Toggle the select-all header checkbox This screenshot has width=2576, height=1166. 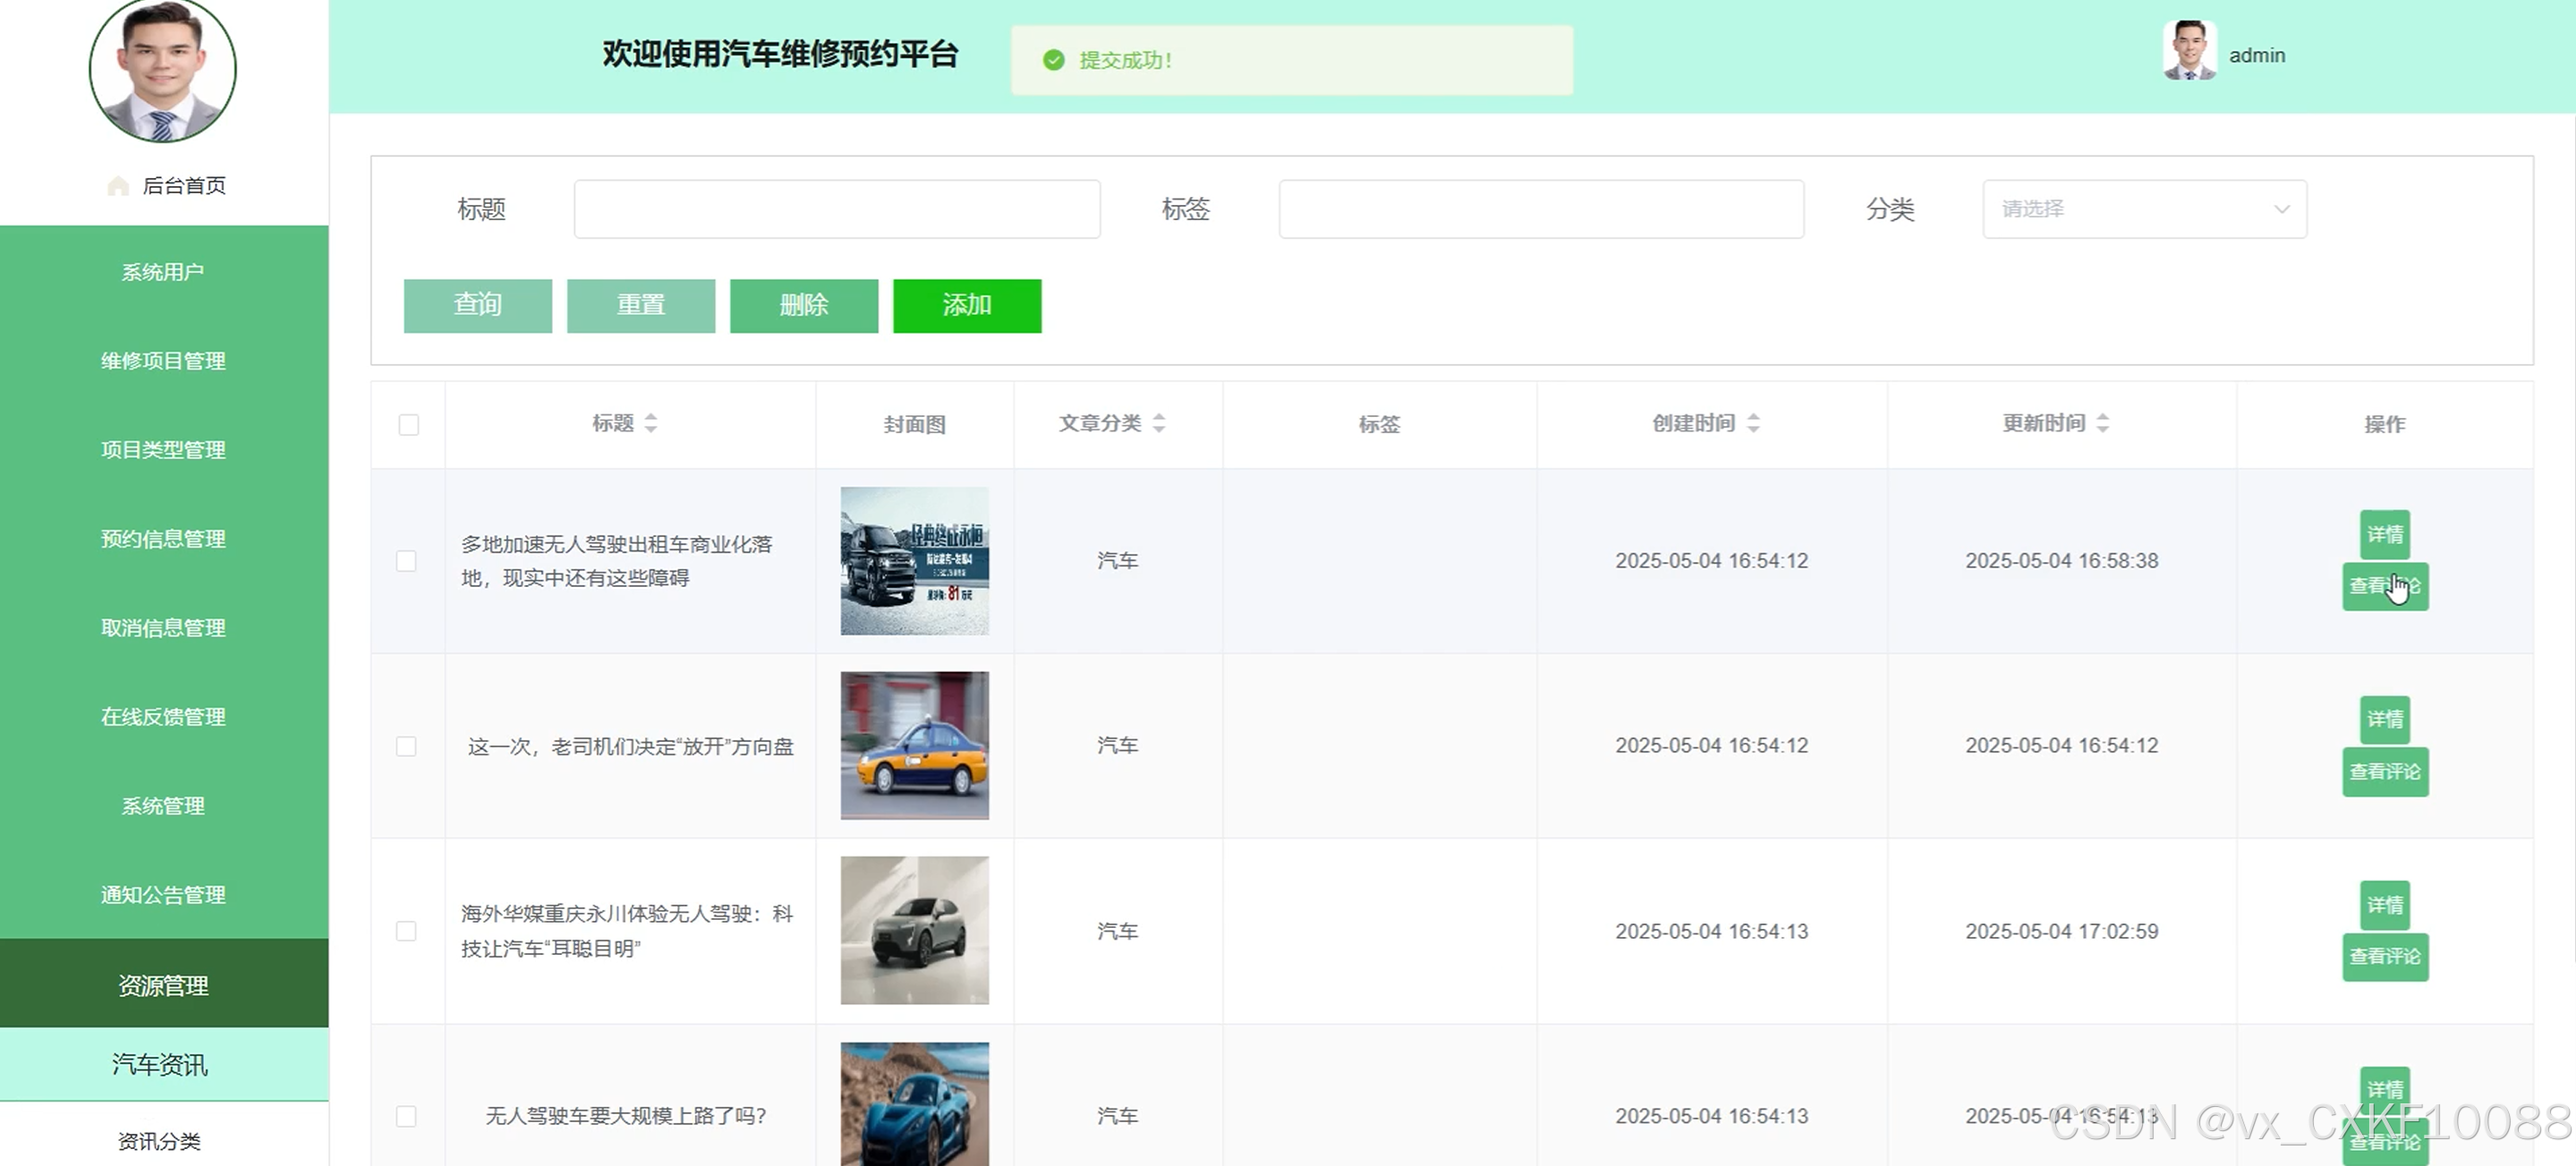pos(408,424)
